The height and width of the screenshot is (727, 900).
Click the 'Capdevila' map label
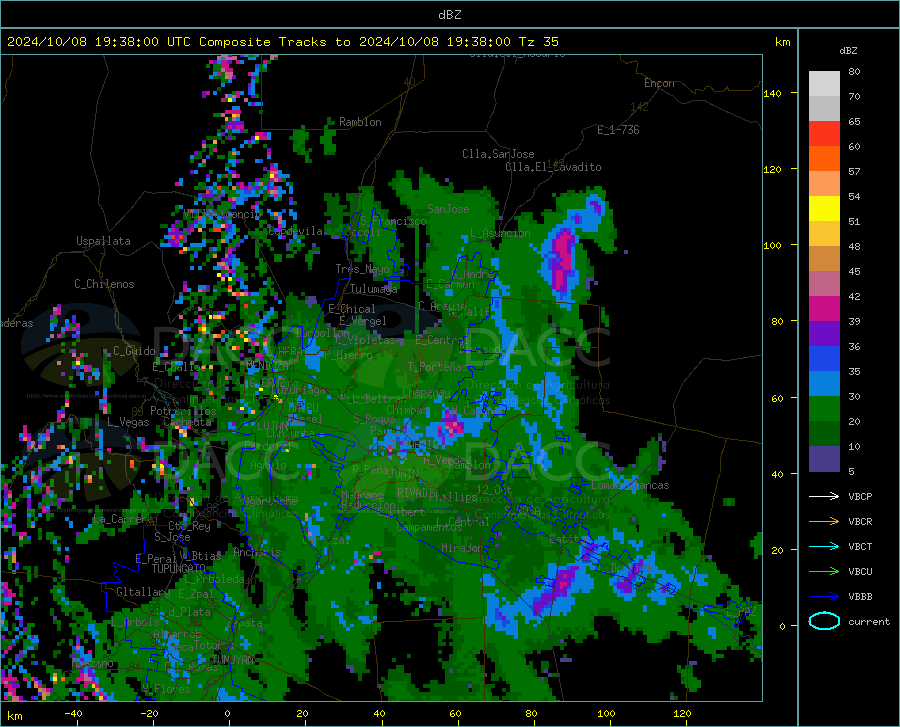tap(295, 231)
